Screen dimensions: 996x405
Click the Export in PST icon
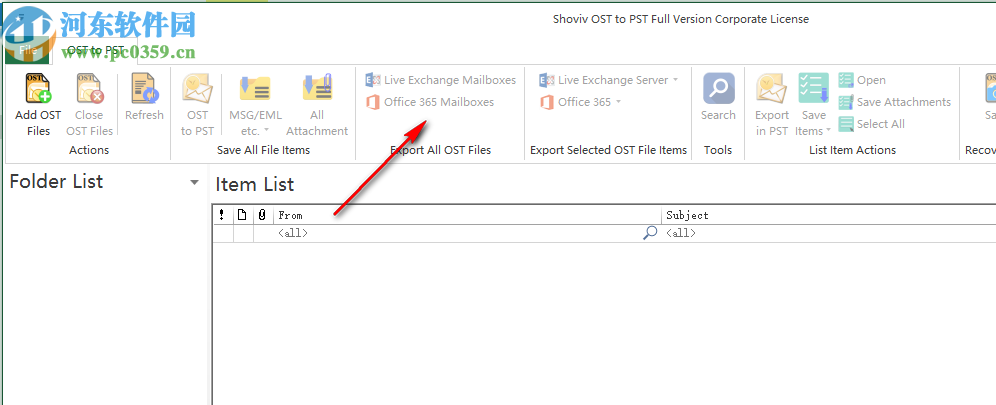point(772,90)
